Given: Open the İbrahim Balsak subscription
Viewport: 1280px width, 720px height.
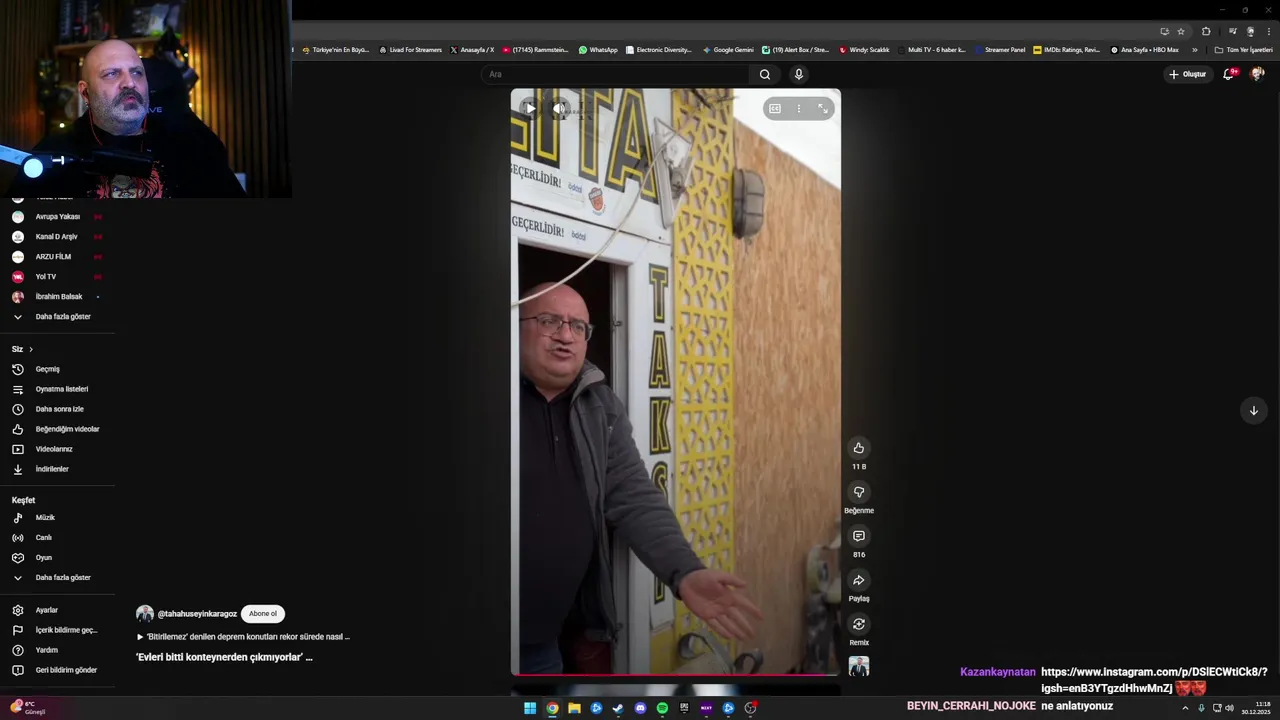Looking at the screenshot, I should click(57, 296).
